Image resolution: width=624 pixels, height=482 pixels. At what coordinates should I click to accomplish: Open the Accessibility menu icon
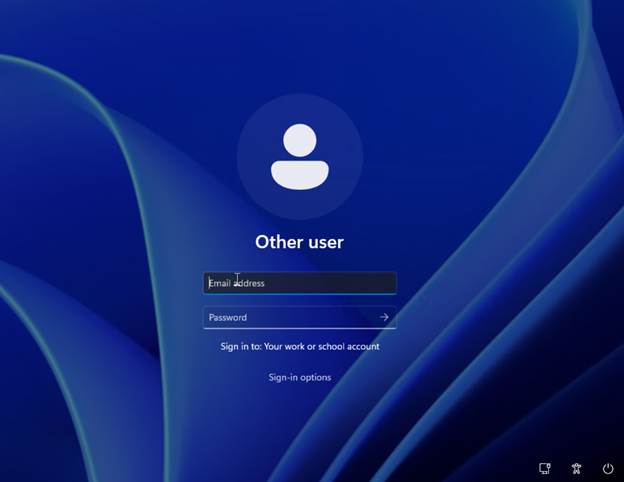pos(576,468)
